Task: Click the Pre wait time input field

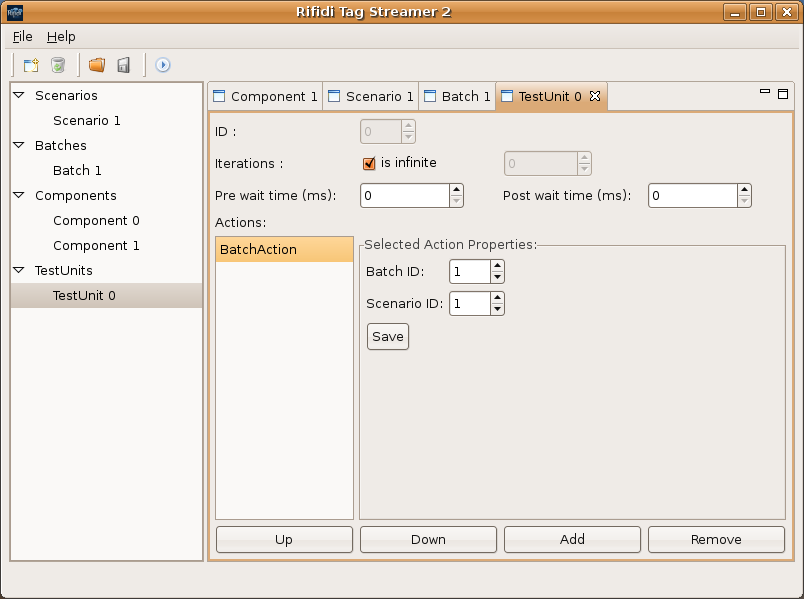Action: click(x=404, y=196)
